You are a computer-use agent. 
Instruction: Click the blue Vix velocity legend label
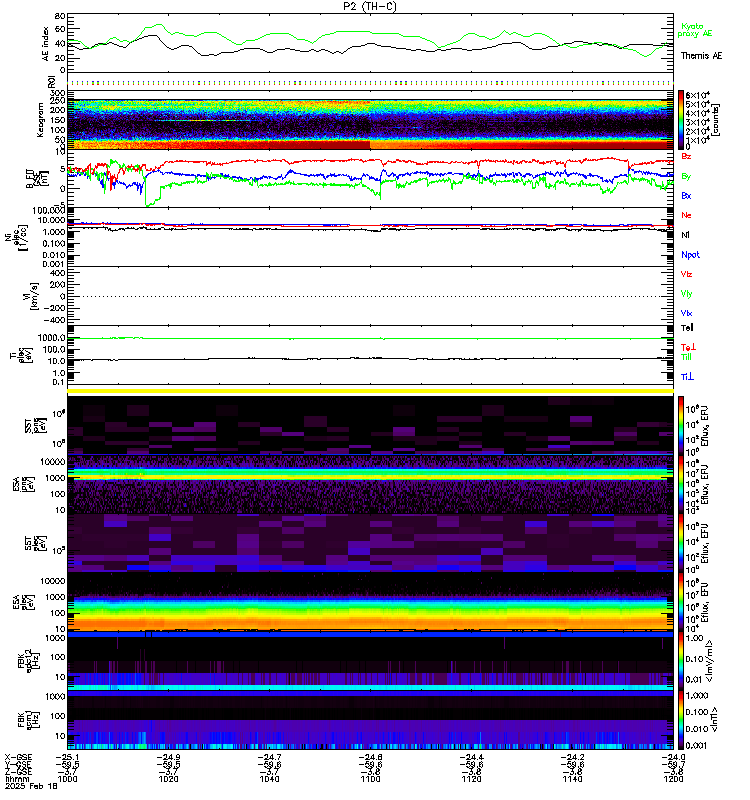686,313
